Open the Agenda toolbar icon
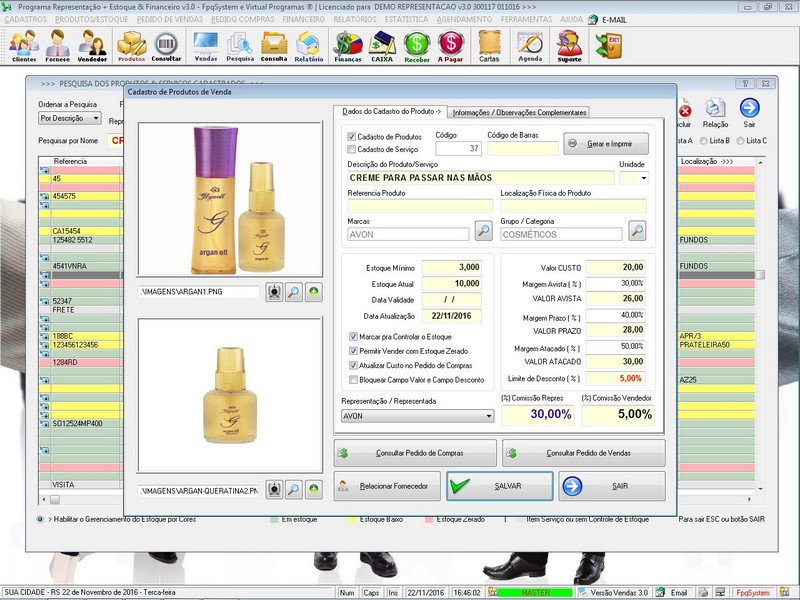This screenshot has width=800, height=600. coord(530,44)
